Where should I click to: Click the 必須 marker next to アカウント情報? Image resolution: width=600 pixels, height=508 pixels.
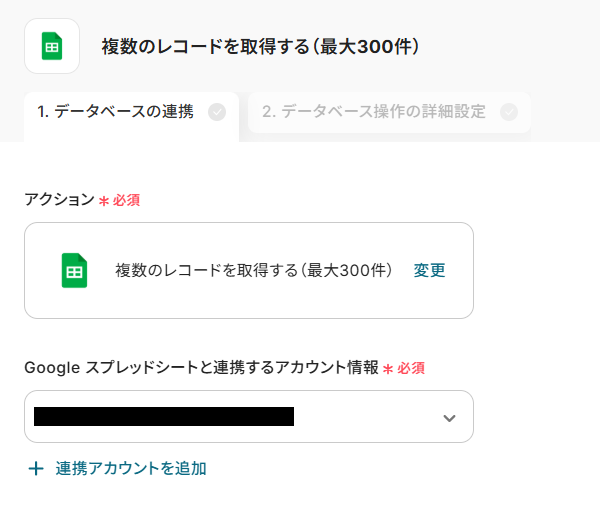coord(411,368)
